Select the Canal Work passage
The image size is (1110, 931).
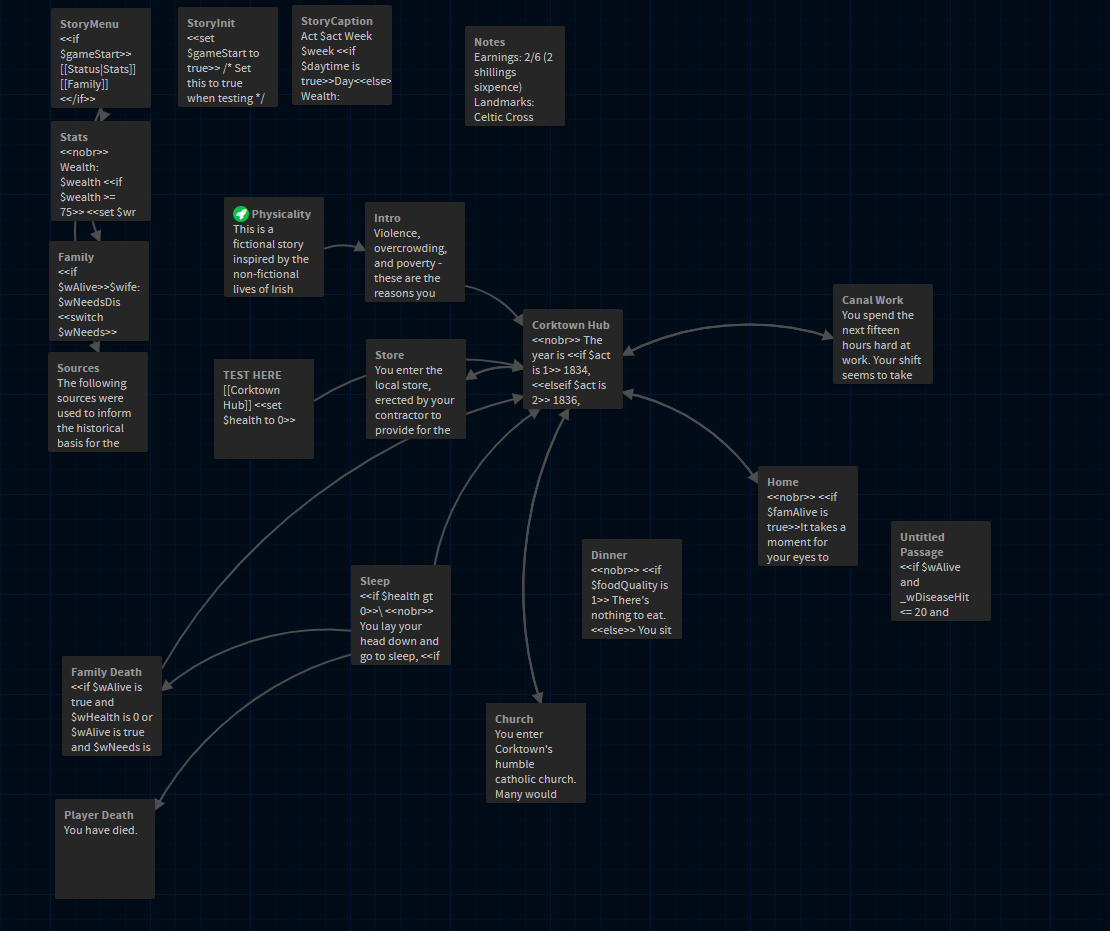coord(883,334)
